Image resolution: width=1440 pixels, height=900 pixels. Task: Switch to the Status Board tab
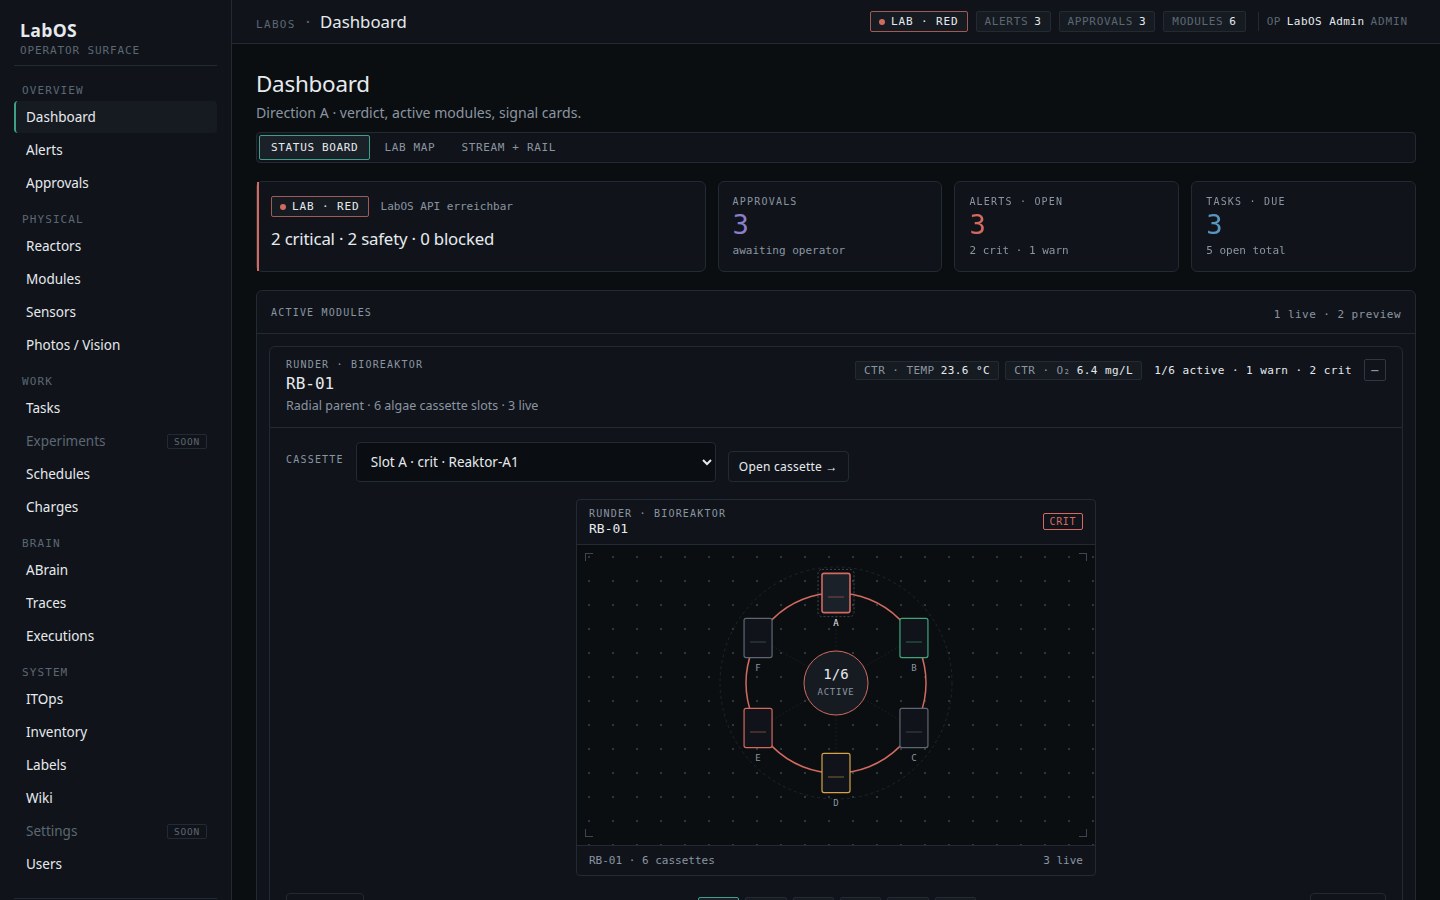pos(314,147)
